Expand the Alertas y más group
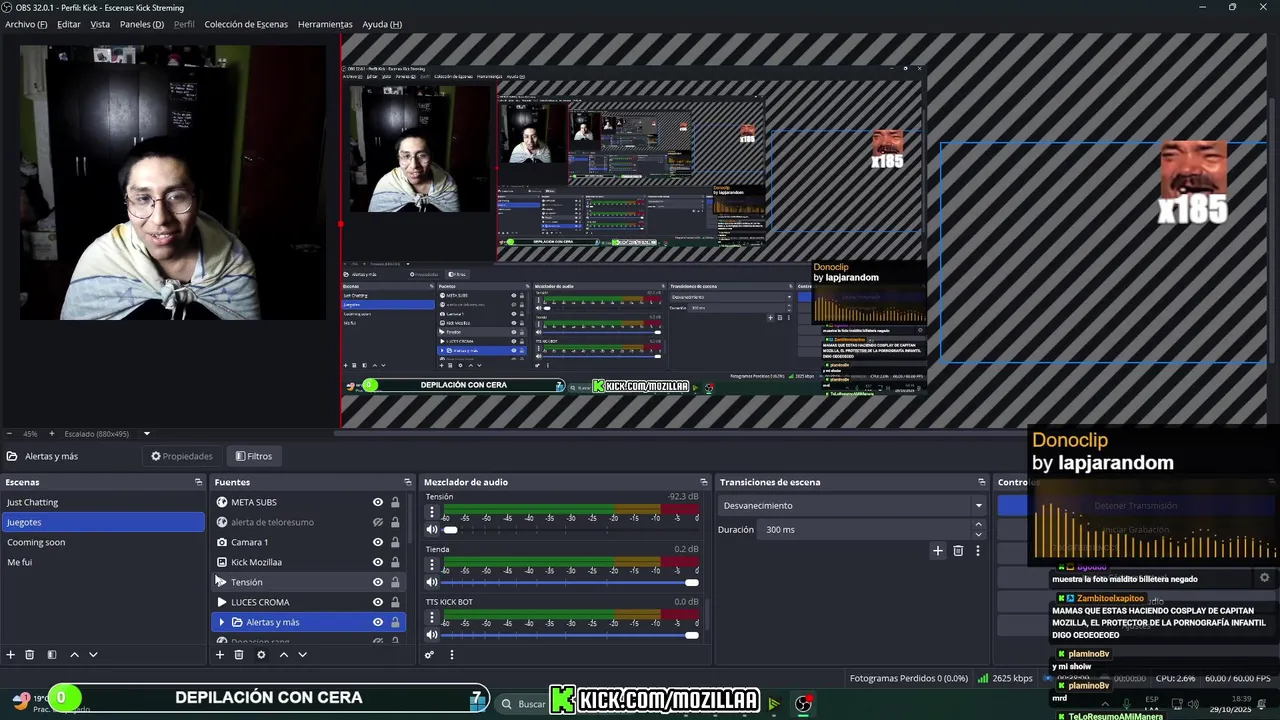Viewport: 1280px width, 720px height. [x=222, y=622]
